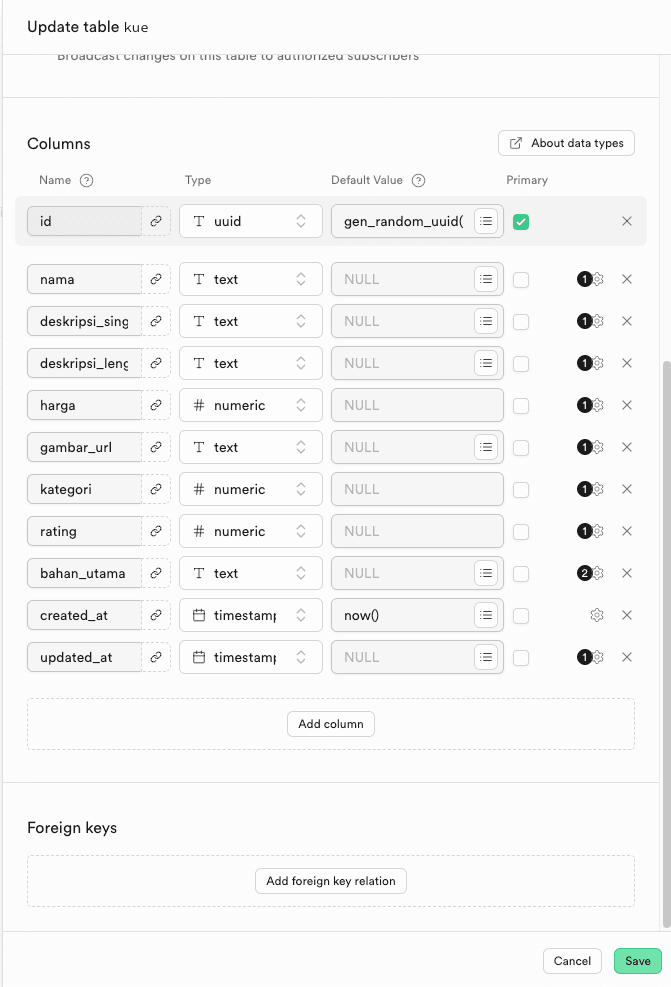The image size is (671, 987).
Task: Cancel the table update
Action: [572, 961]
